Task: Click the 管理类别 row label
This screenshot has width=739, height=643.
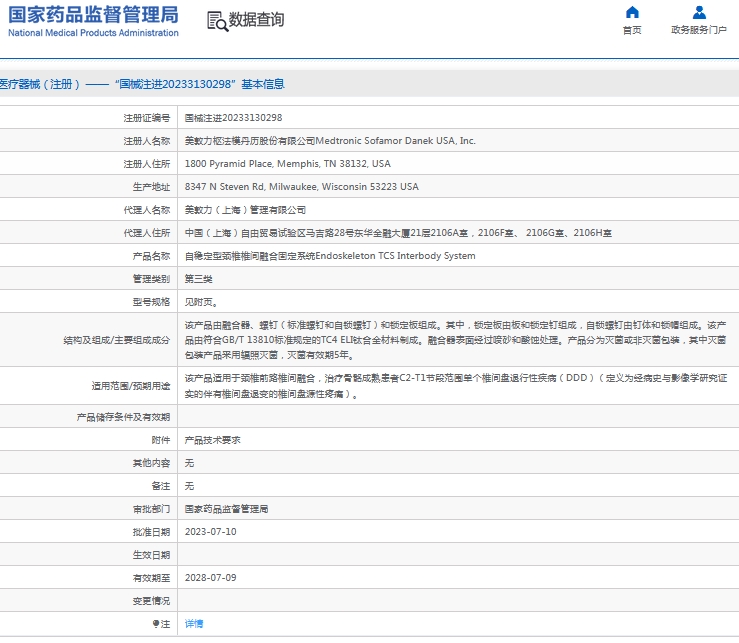Action: tap(151, 279)
